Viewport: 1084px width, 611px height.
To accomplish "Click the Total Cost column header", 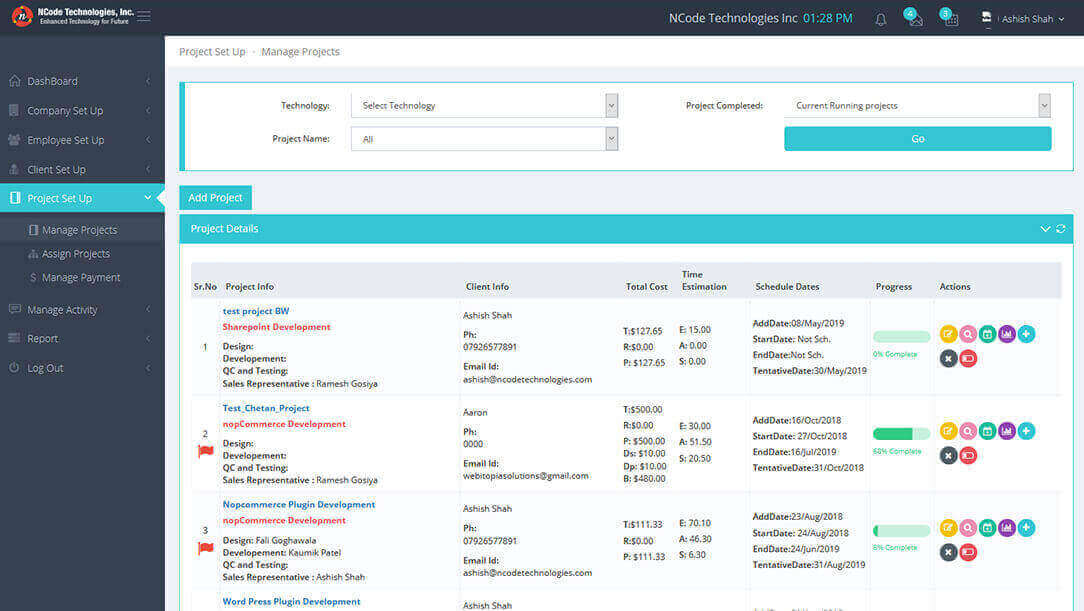I will click(646, 286).
